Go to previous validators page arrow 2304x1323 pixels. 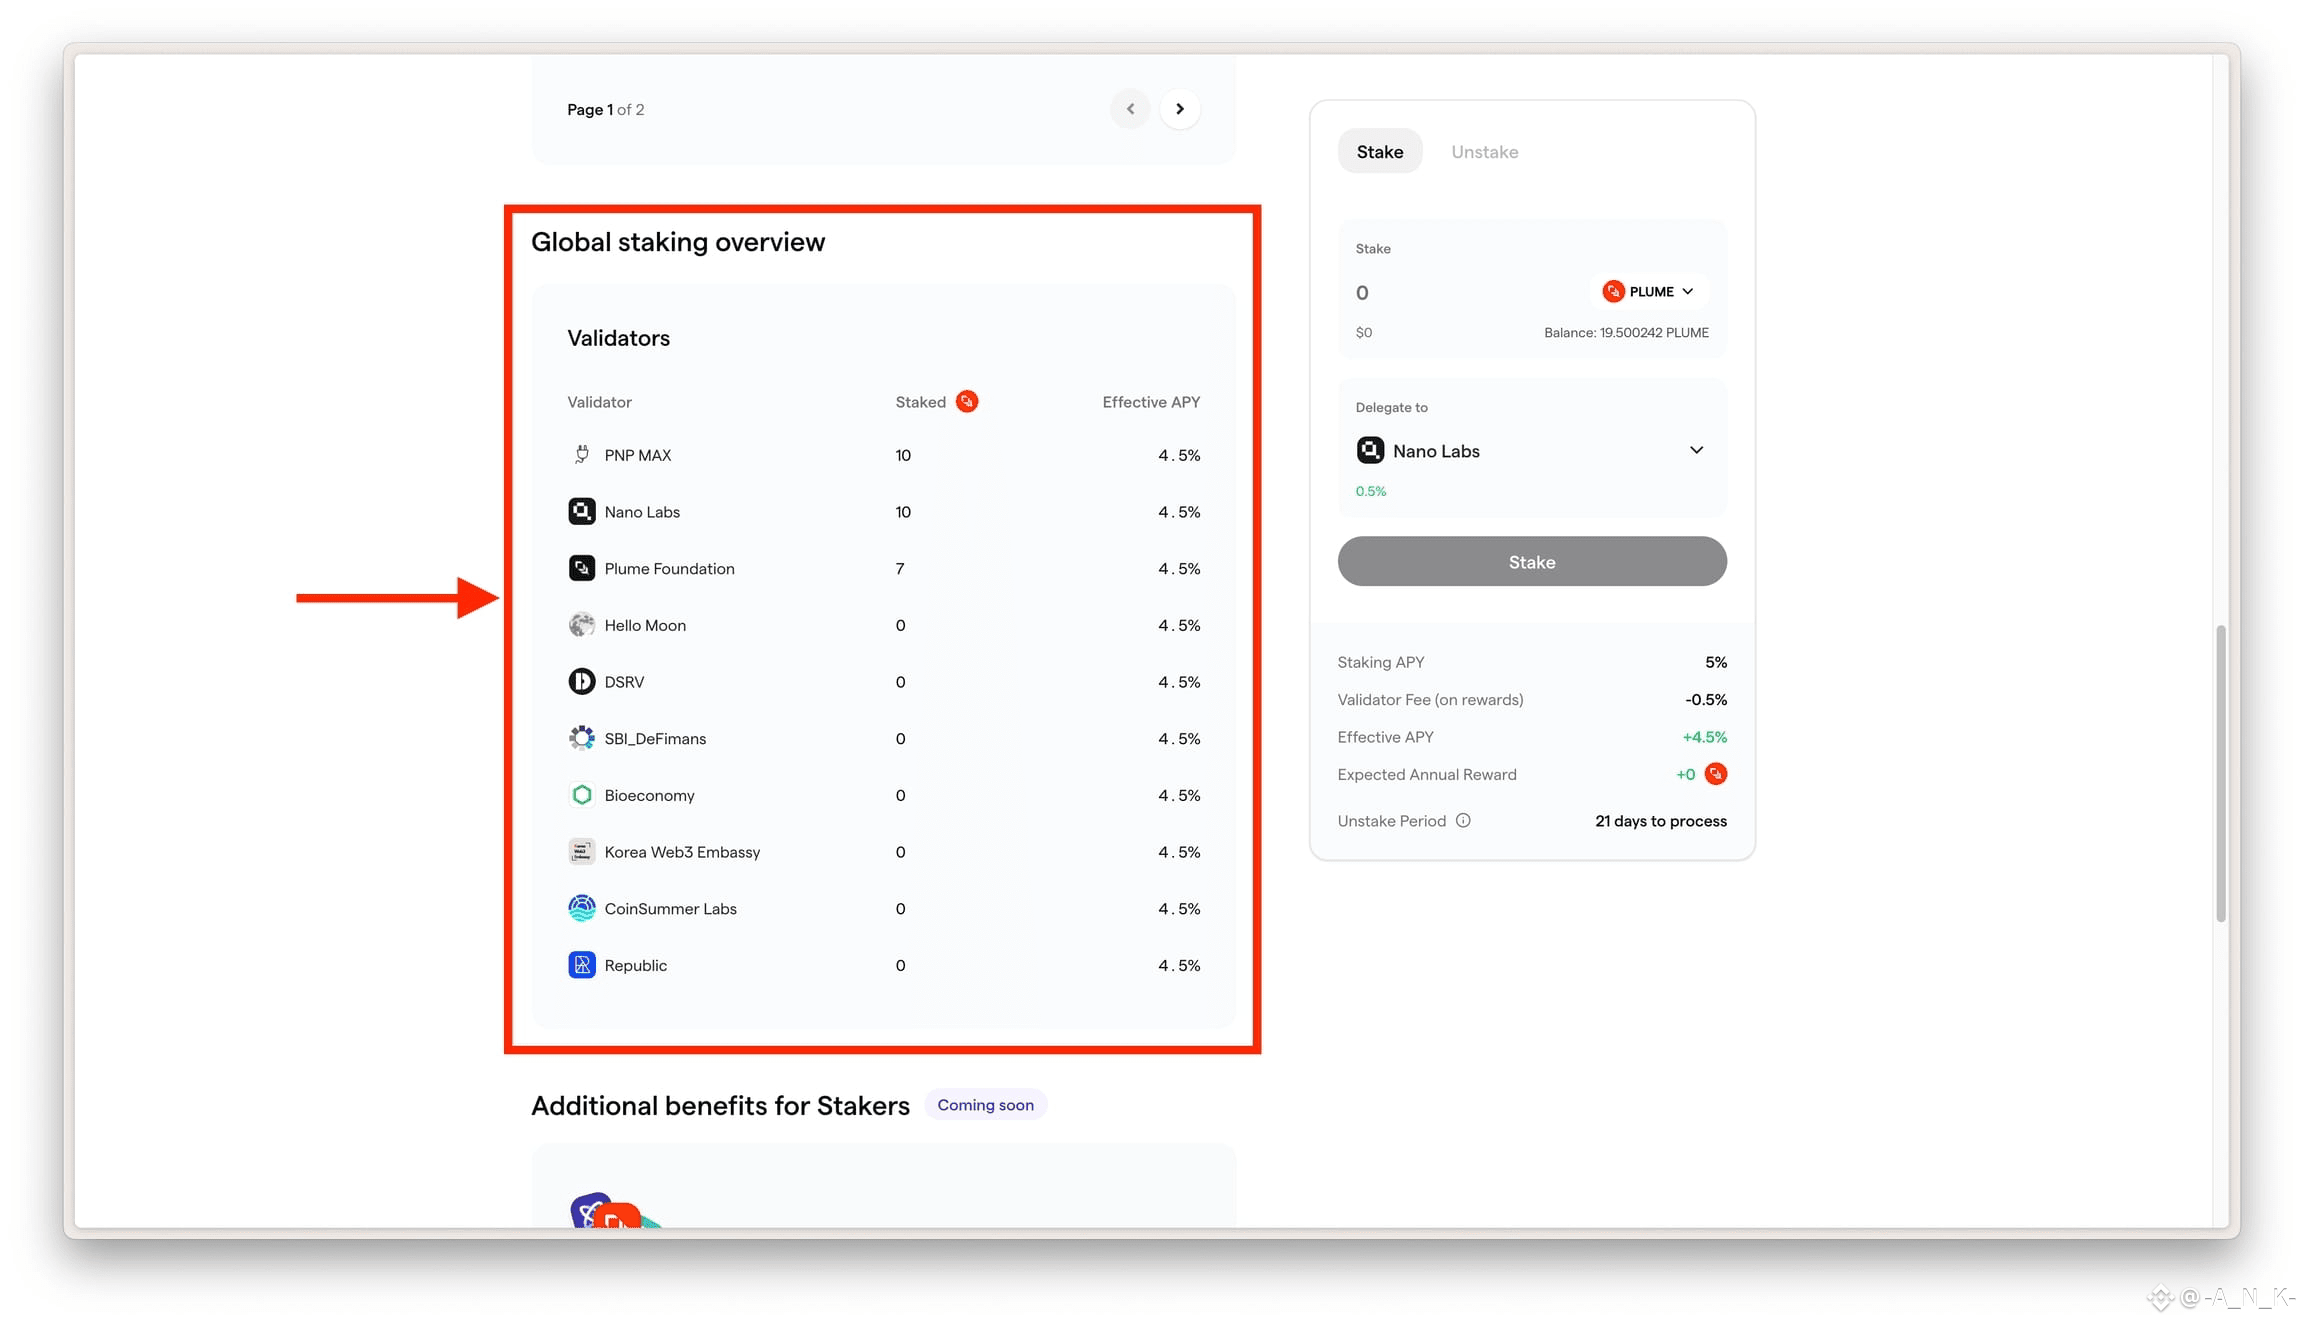(1130, 109)
